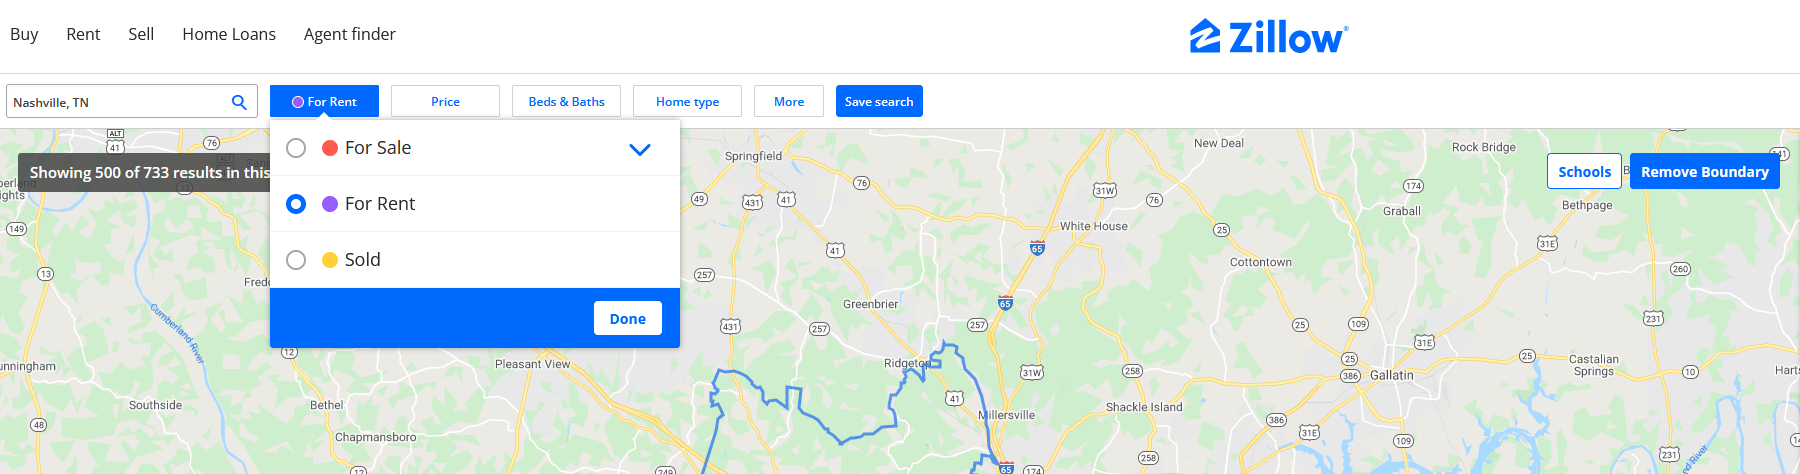Select the For Rent radio button
1800x474 pixels.
click(x=296, y=204)
